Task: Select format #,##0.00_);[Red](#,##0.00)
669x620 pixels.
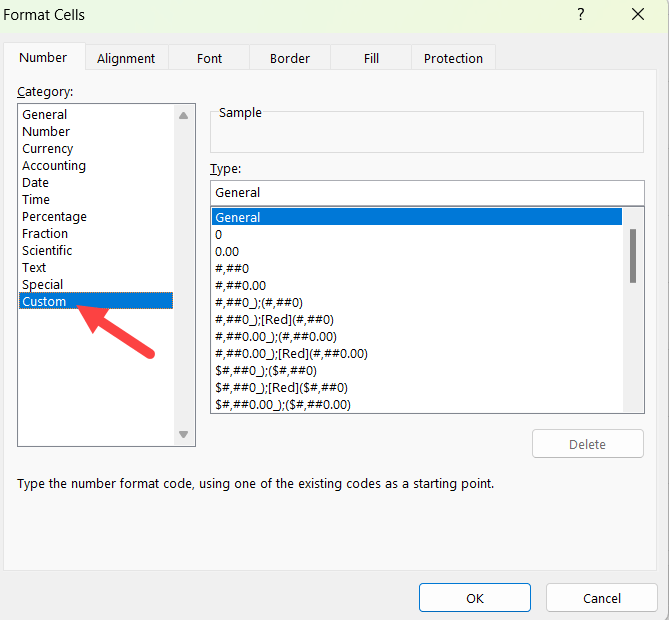Action: [417, 354]
